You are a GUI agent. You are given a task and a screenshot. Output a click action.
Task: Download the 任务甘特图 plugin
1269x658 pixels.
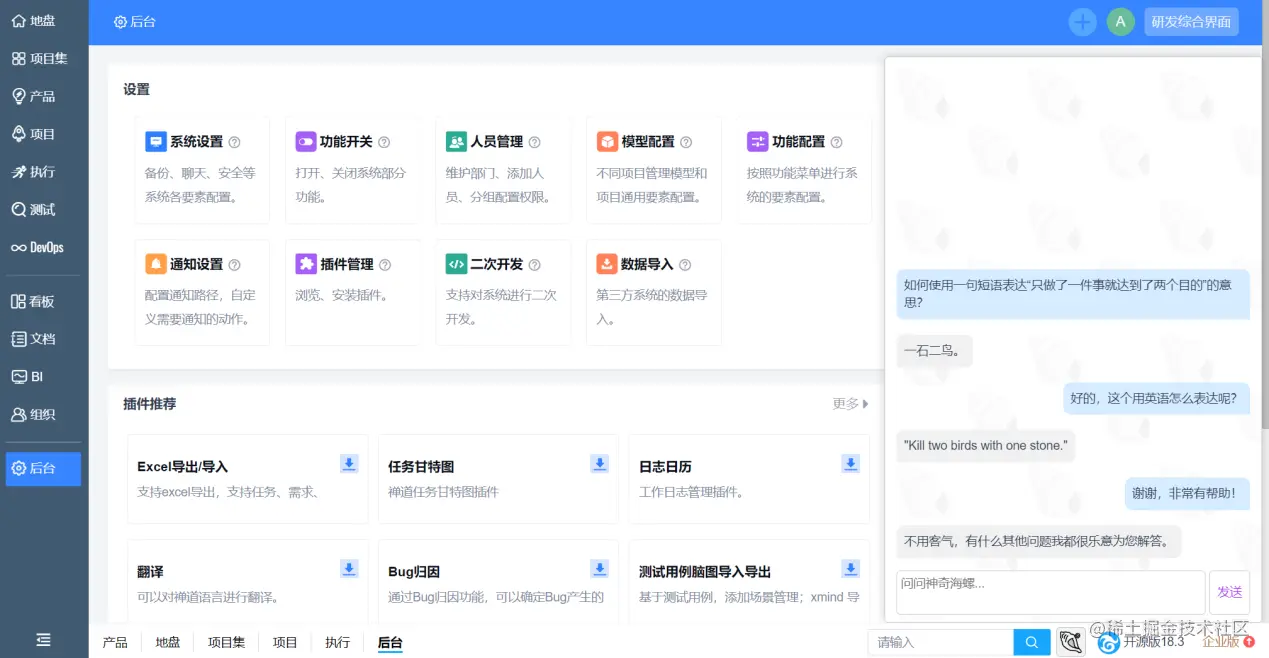pyautogui.click(x=599, y=463)
